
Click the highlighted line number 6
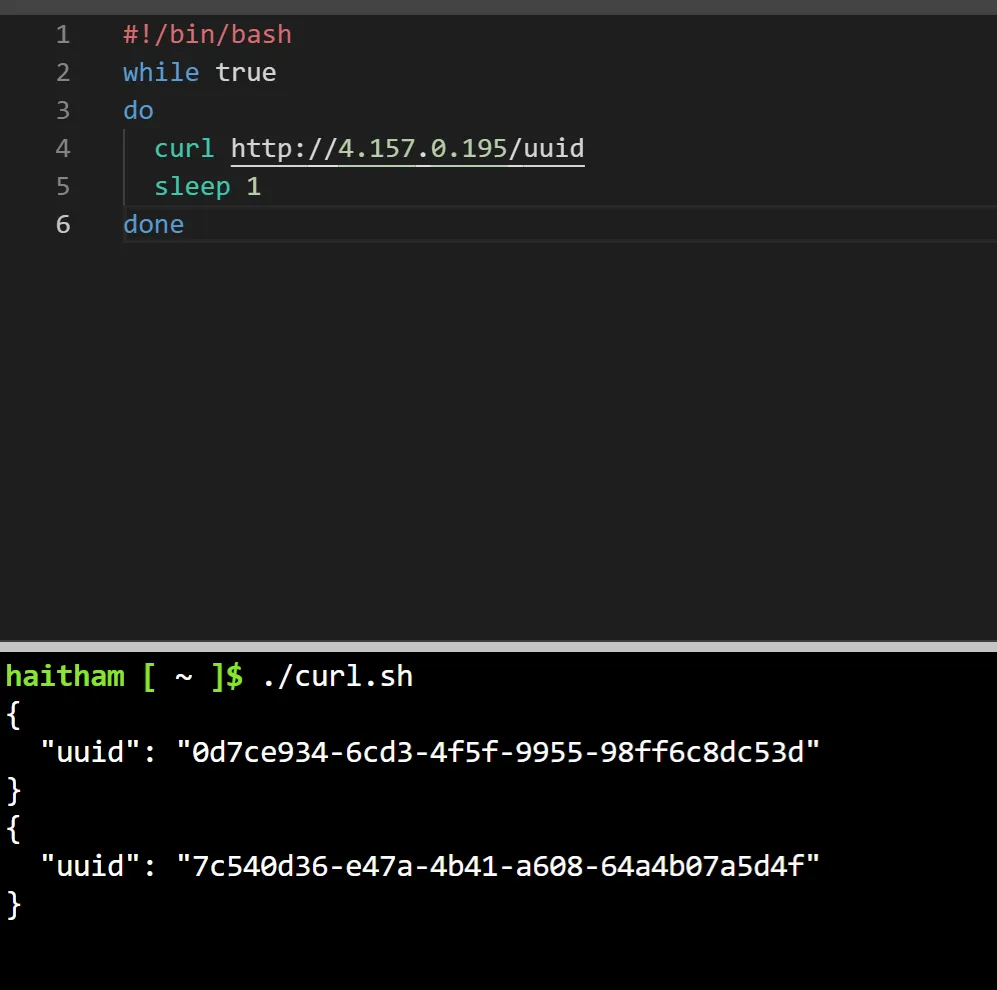tap(63, 225)
